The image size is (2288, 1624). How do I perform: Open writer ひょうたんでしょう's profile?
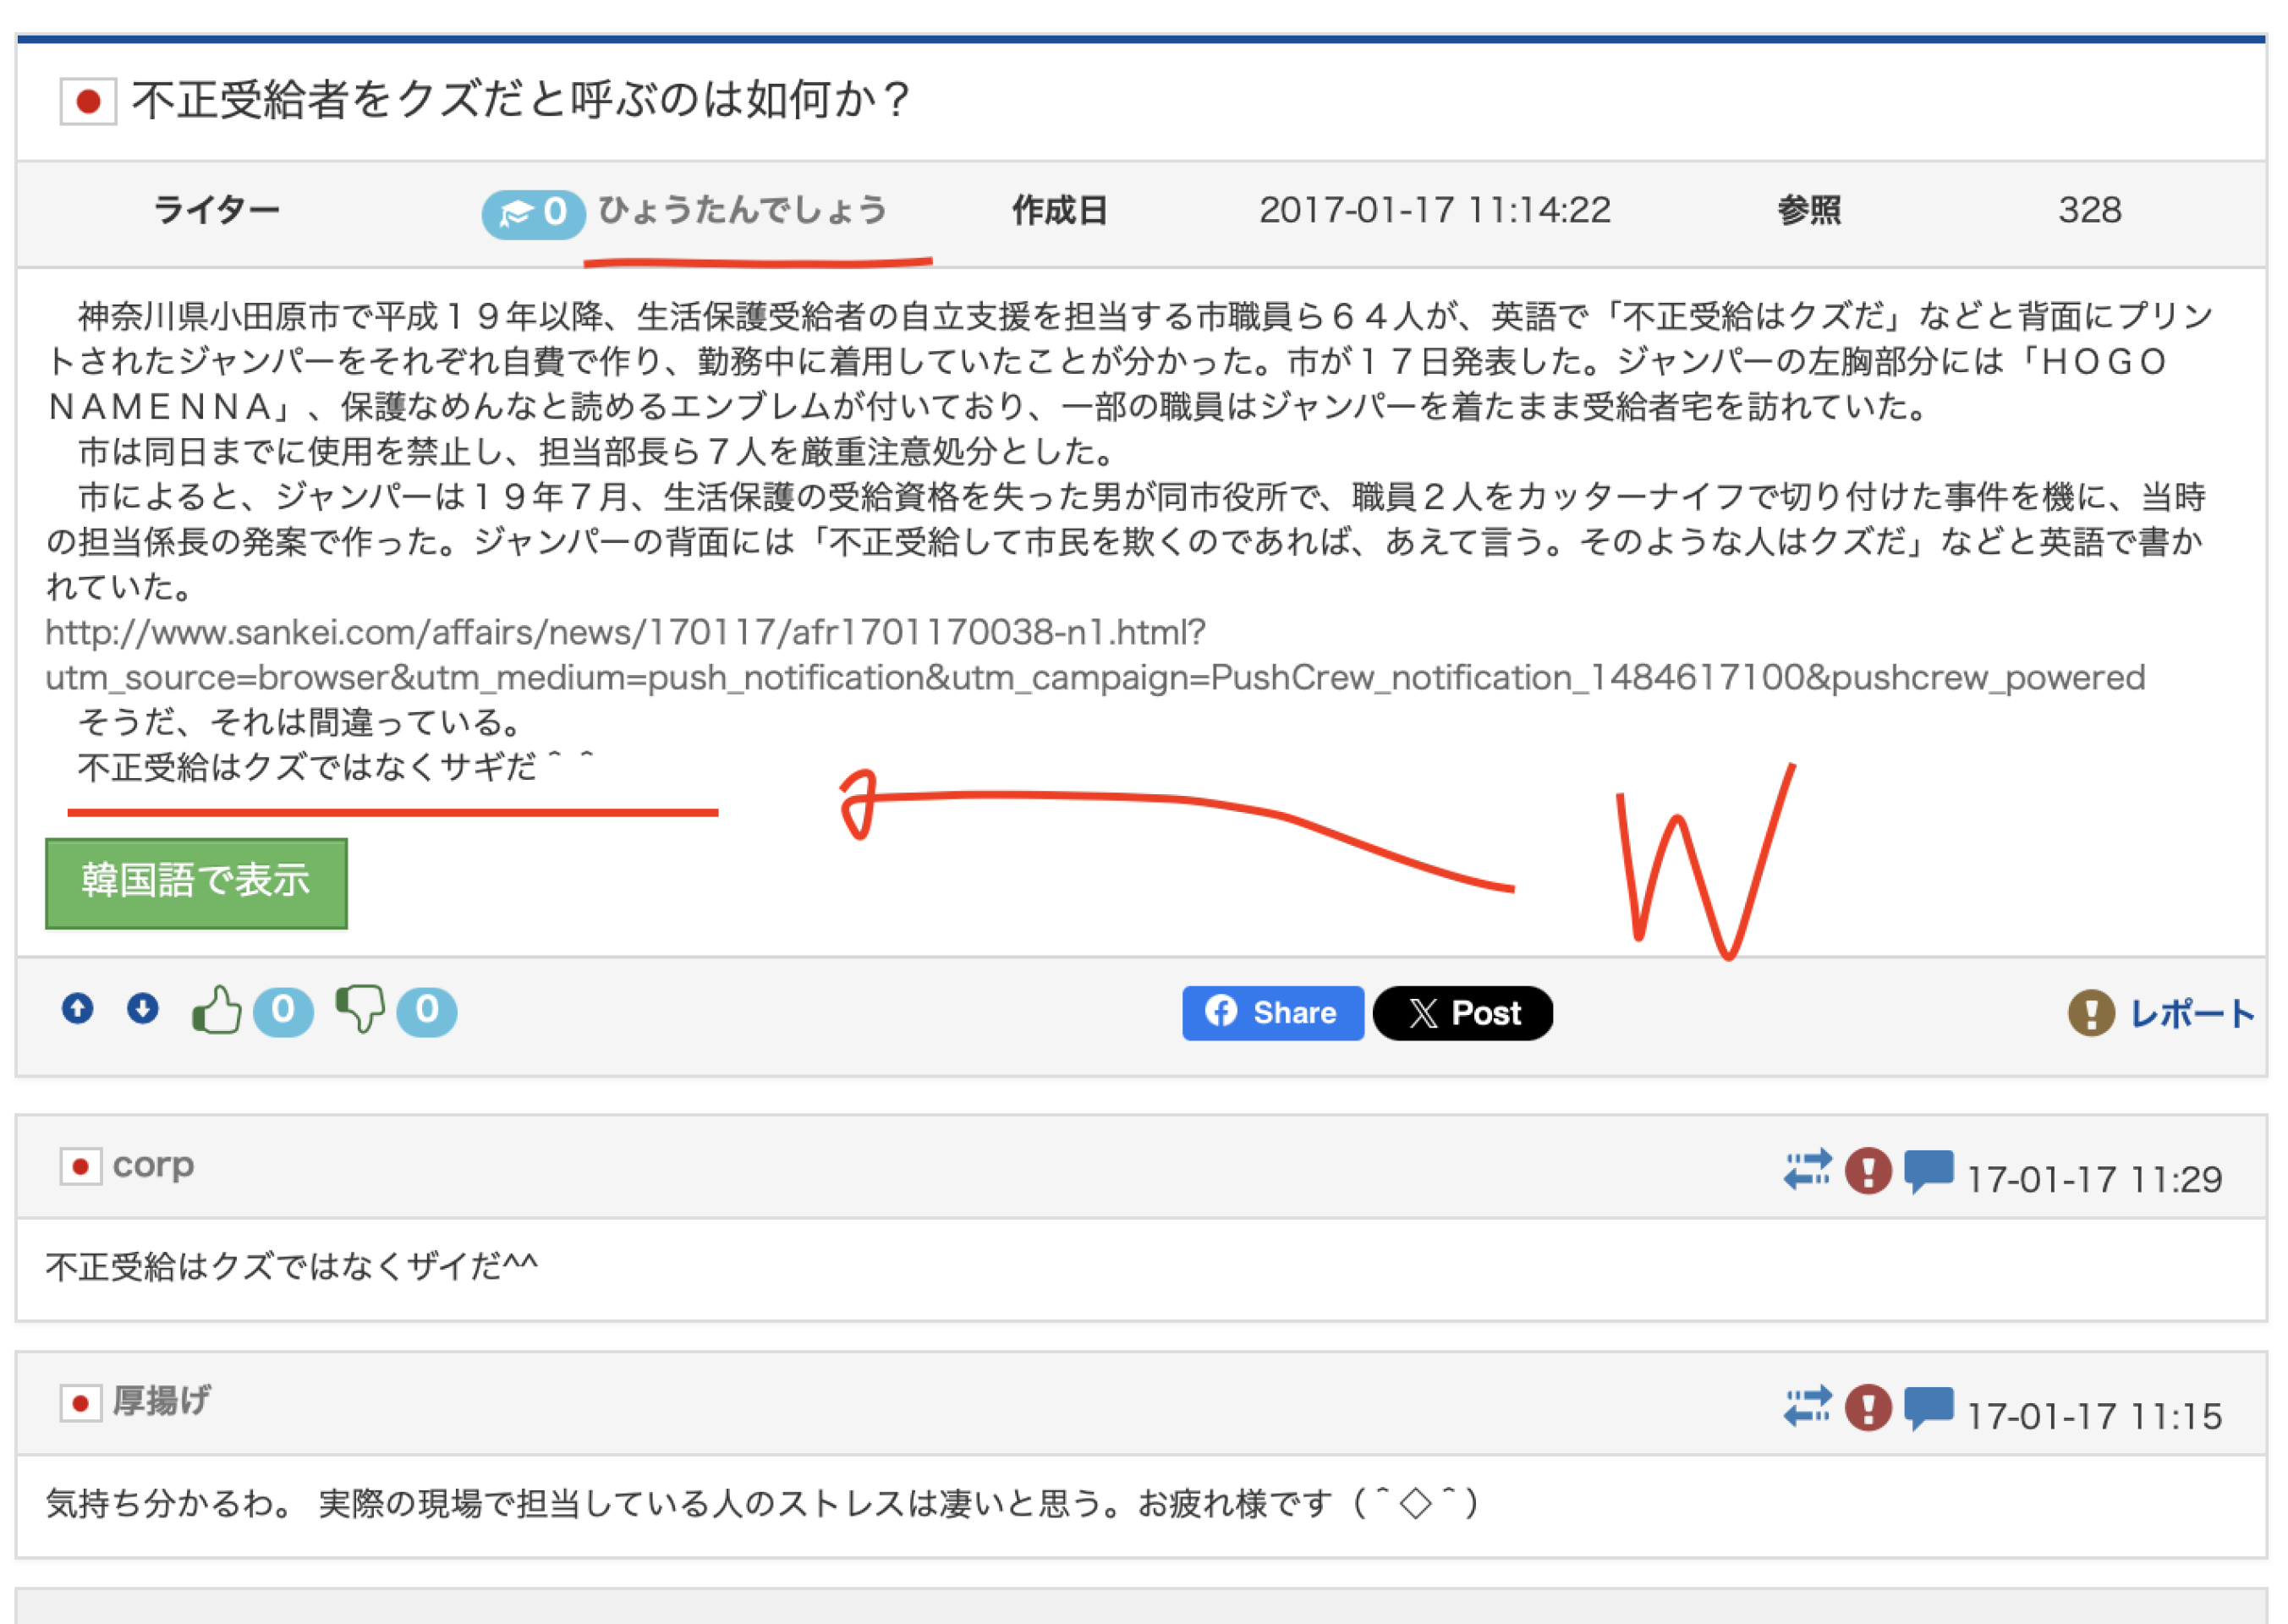click(x=742, y=210)
